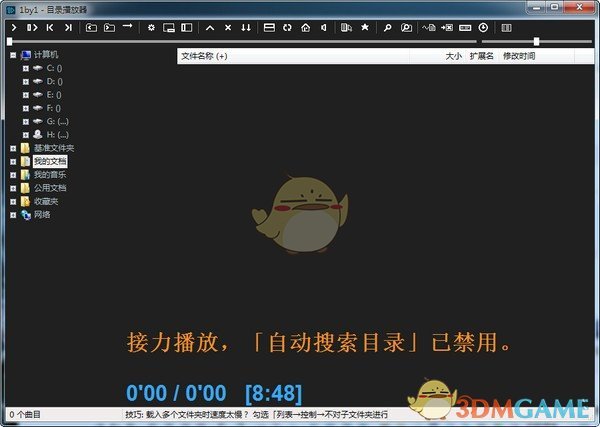Click the 0'00 / 0'00 time display
Image resolution: width=600 pixels, height=427 pixels.
pos(176,393)
